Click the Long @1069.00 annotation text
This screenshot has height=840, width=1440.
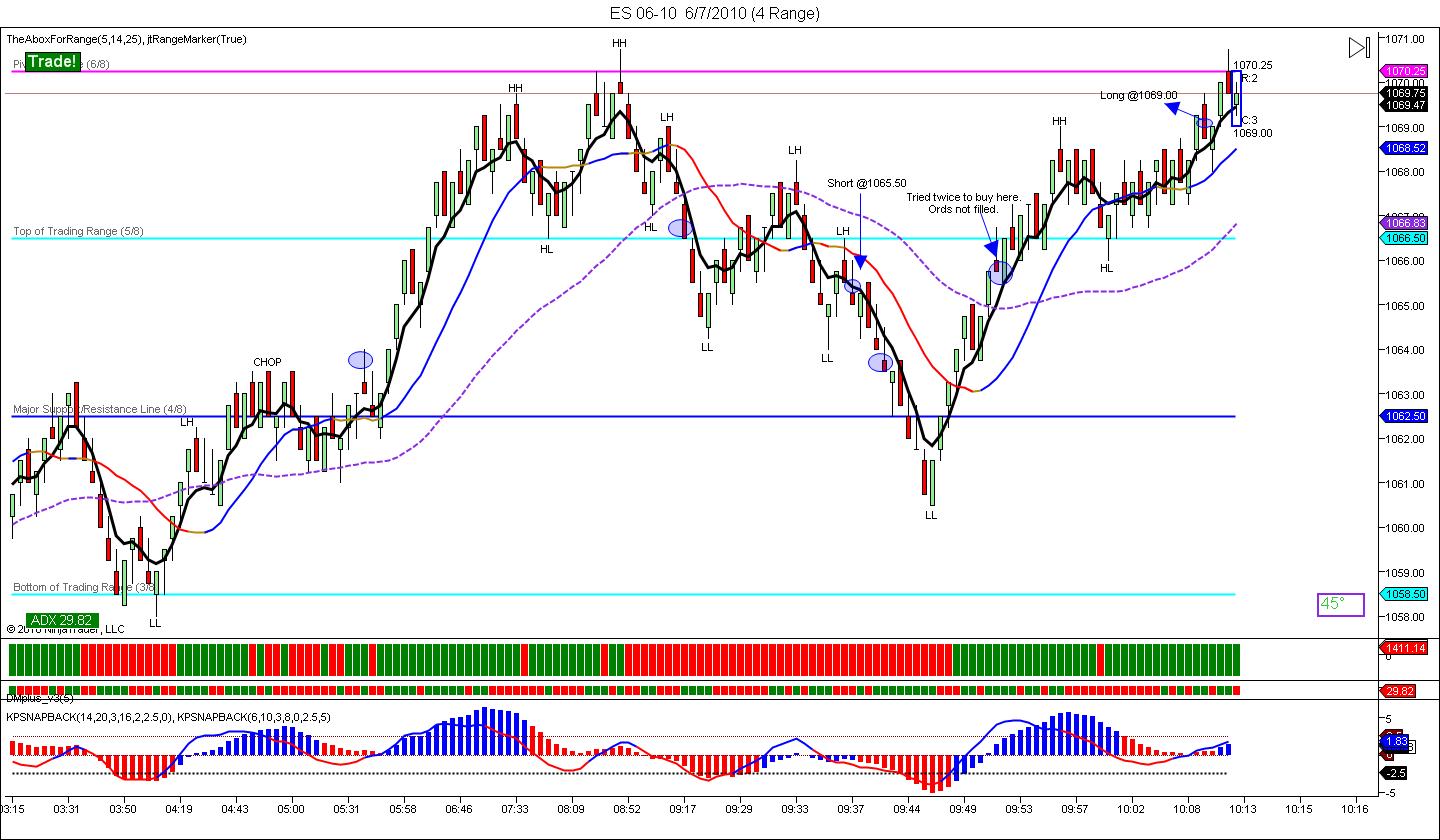point(1139,96)
